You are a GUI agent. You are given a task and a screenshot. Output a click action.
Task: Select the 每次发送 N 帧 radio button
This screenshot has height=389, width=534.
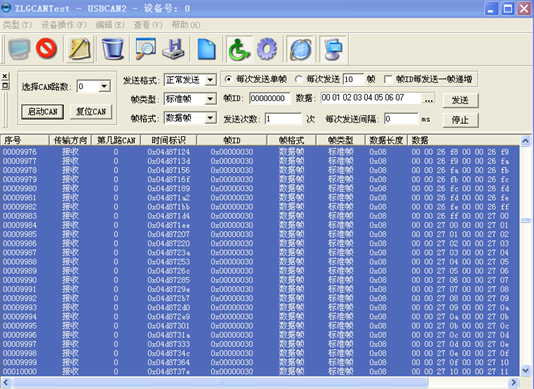pyautogui.click(x=298, y=79)
